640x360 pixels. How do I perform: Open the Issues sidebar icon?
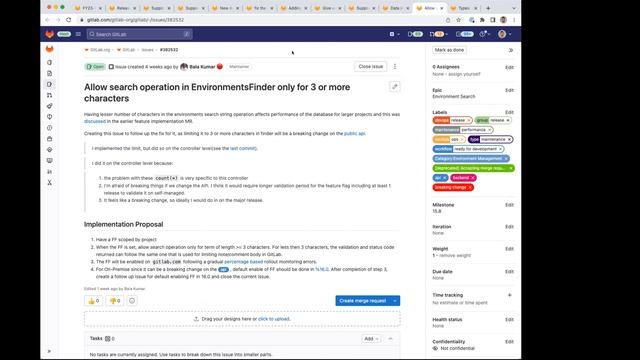49,84
